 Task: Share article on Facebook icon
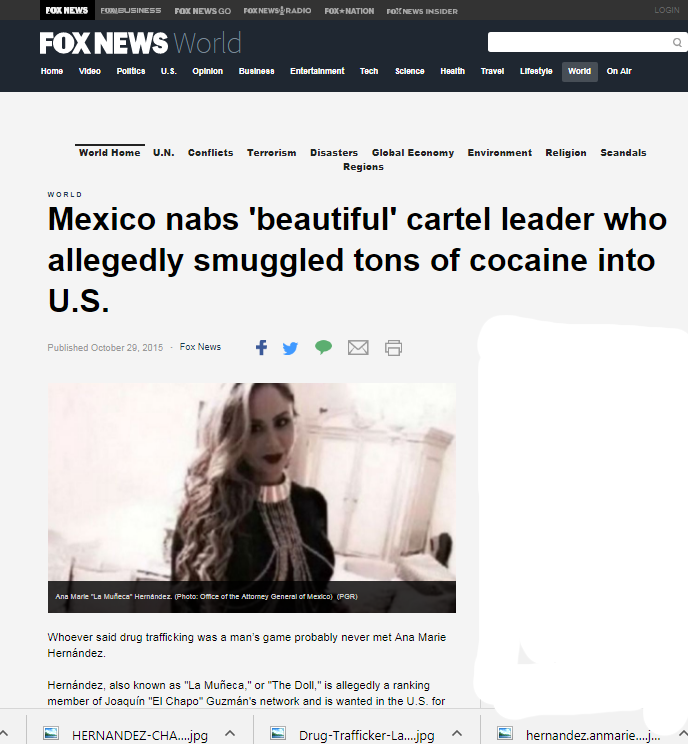click(x=261, y=348)
